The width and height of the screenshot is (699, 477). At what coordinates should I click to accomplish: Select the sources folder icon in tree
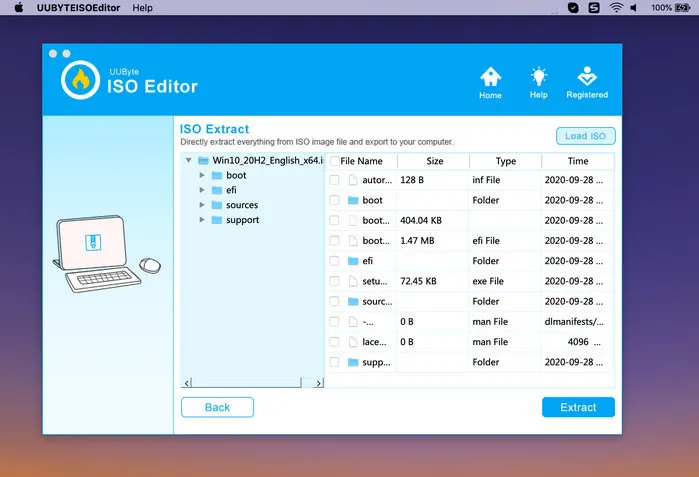(x=217, y=205)
